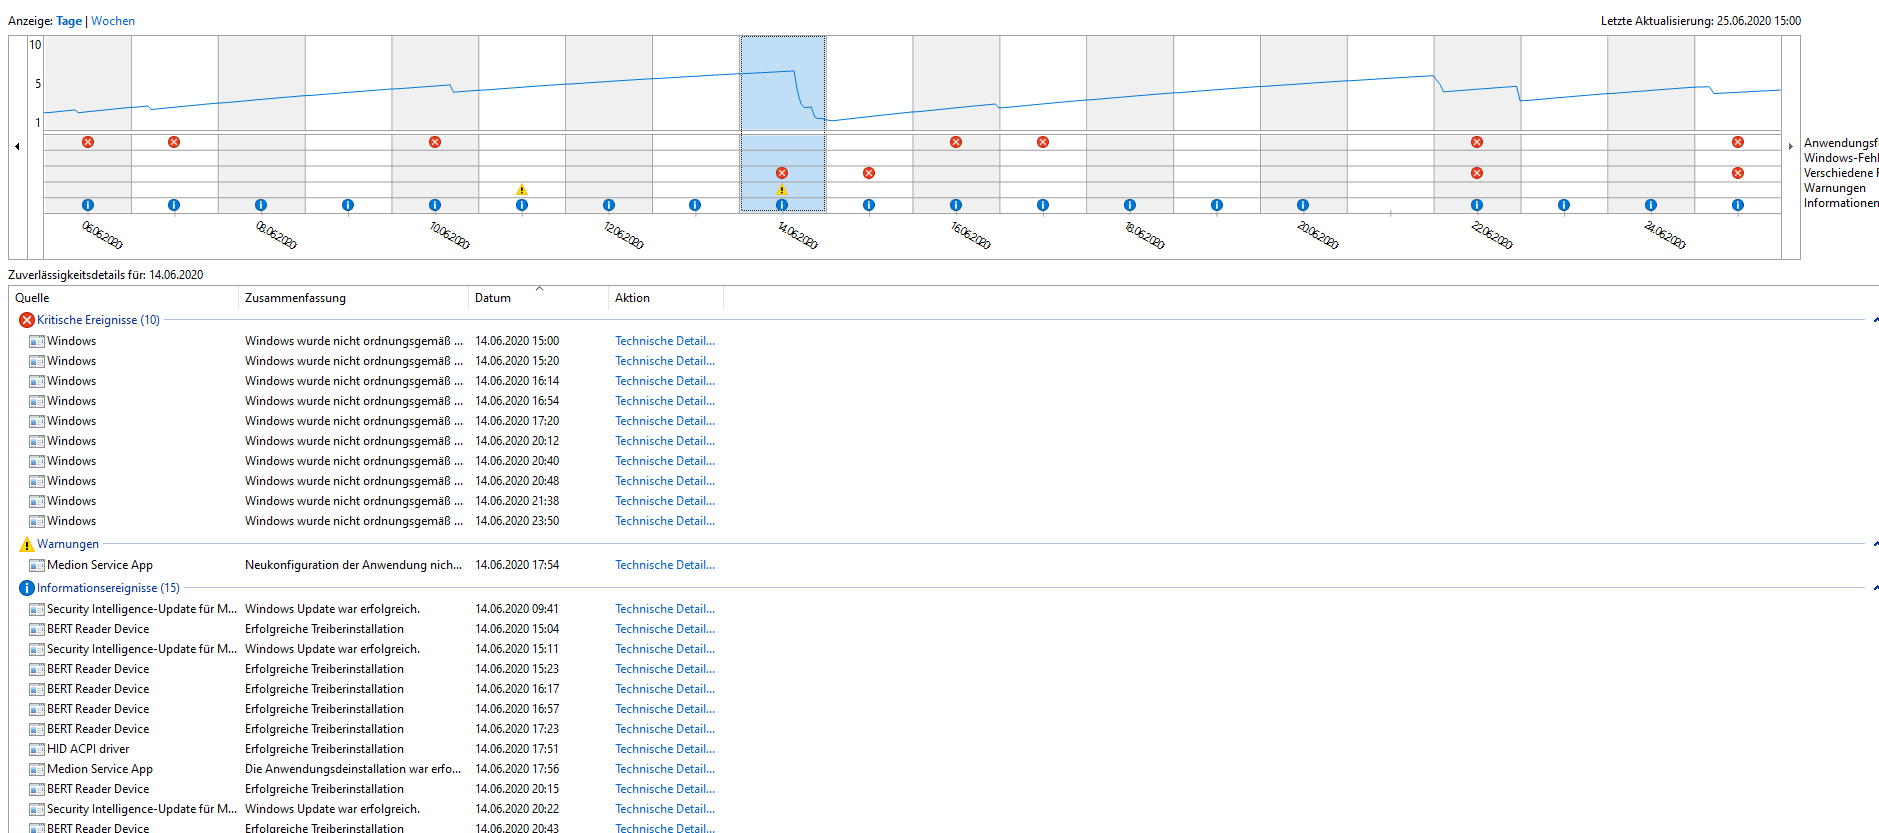Viewport: 1879px width, 833px height.
Task: Select miscellaneous failure icon on 15.06.2020
Action: coord(869,173)
